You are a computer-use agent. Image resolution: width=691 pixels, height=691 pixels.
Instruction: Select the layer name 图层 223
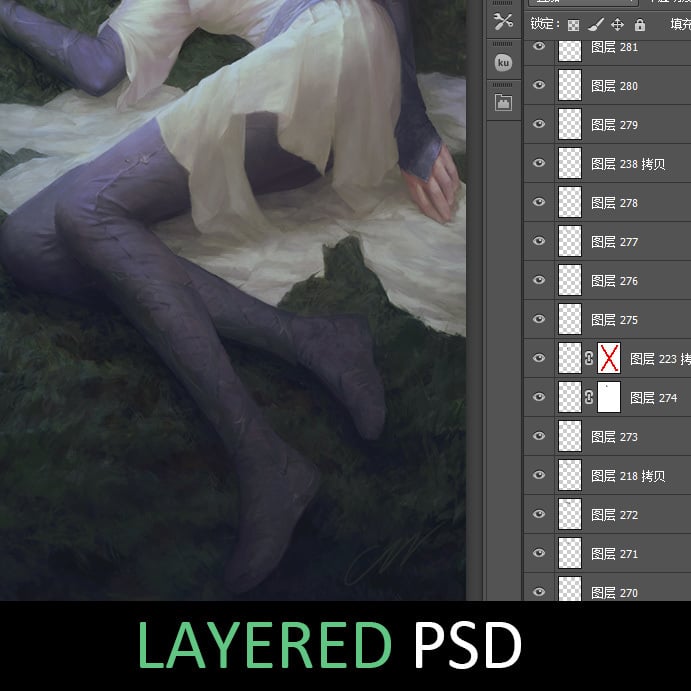(660, 359)
